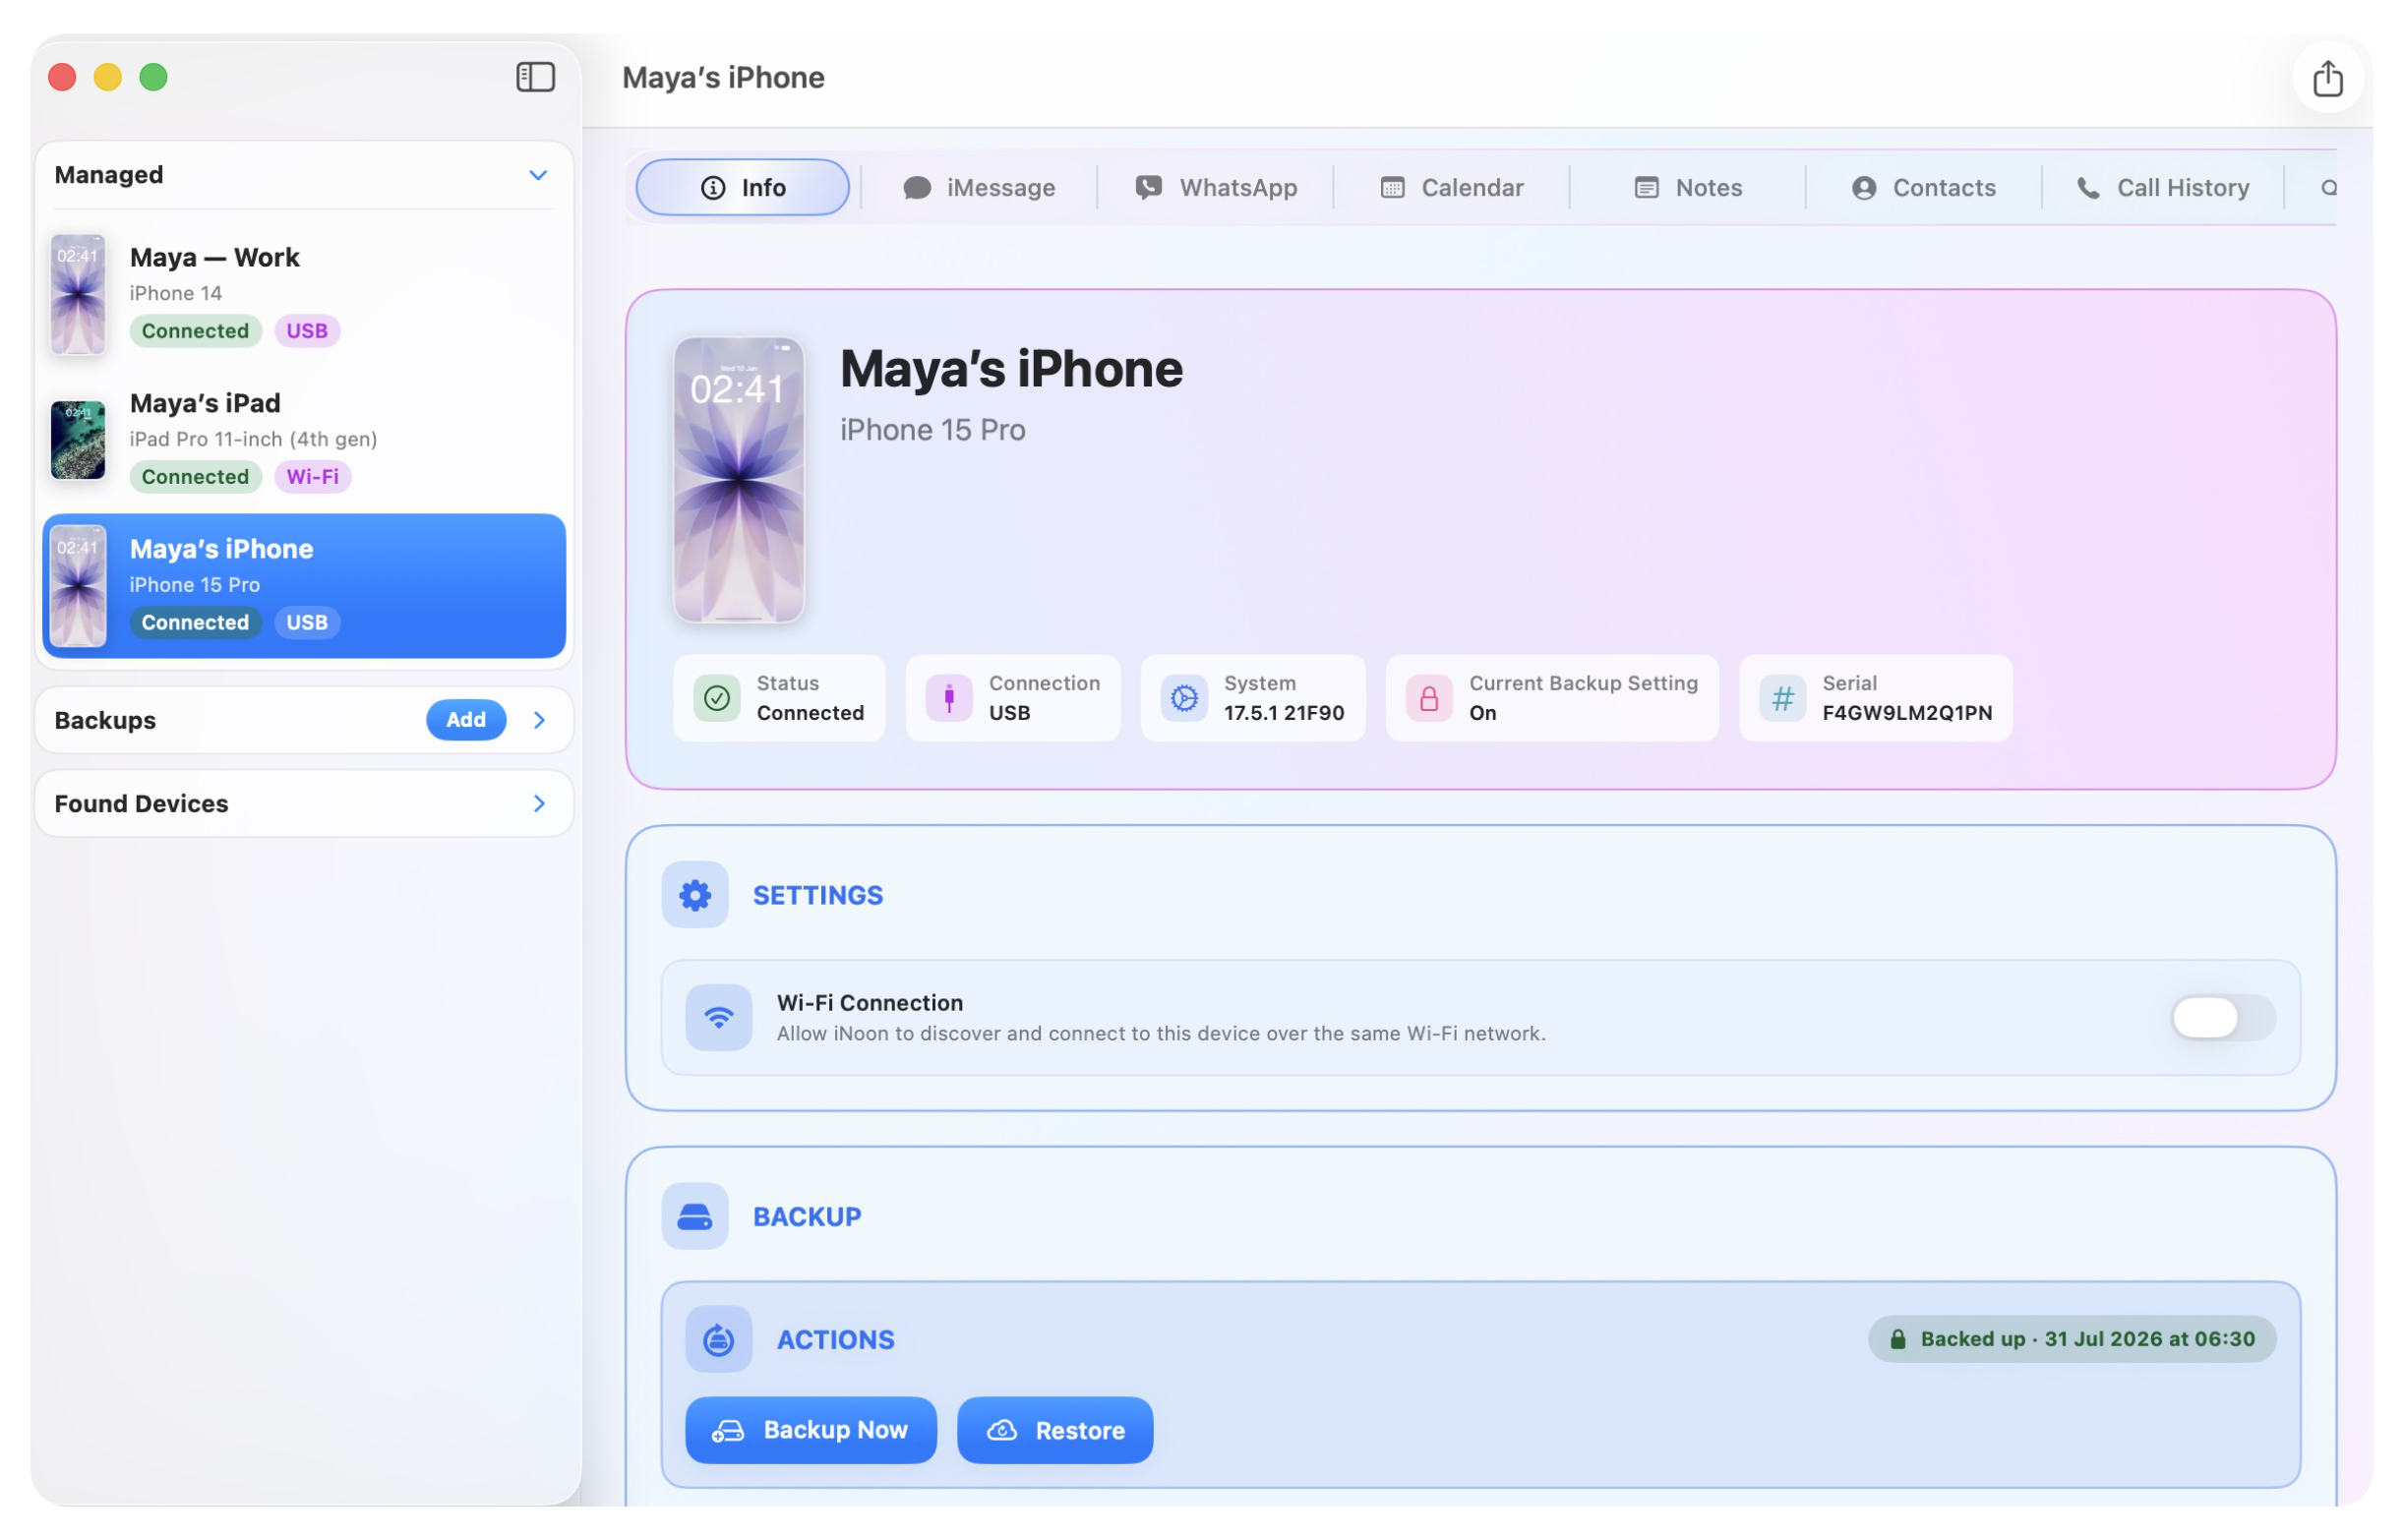Open the WhatsApp tab
The height and width of the screenshot is (1540, 2404).
pyautogui.click(x=1215, y=187)
